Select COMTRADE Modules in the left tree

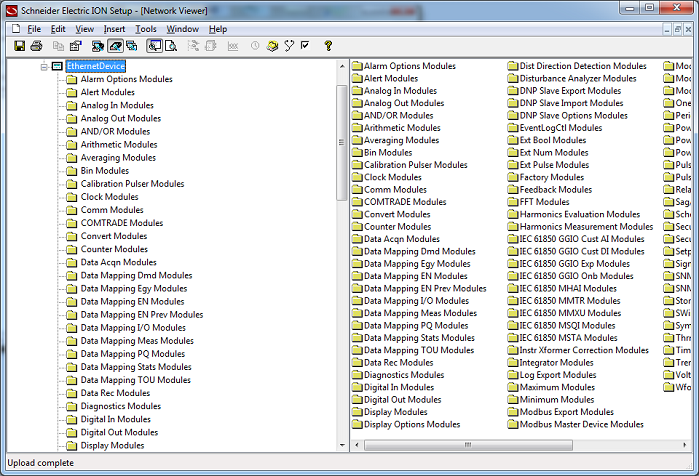122,223
